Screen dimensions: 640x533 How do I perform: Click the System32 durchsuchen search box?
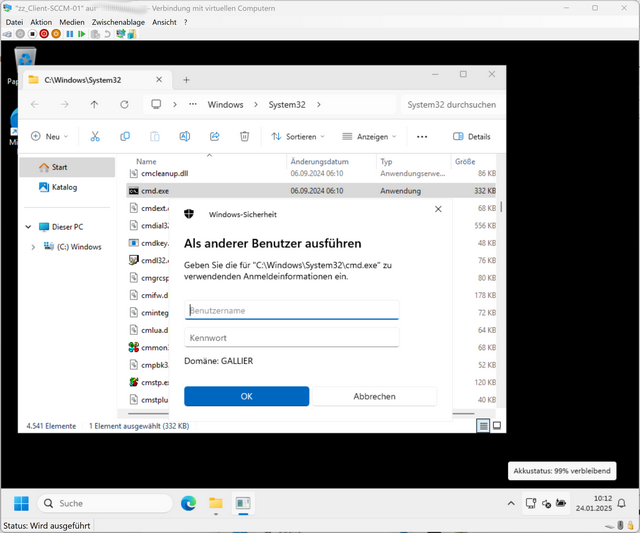(x=451, y=104)
